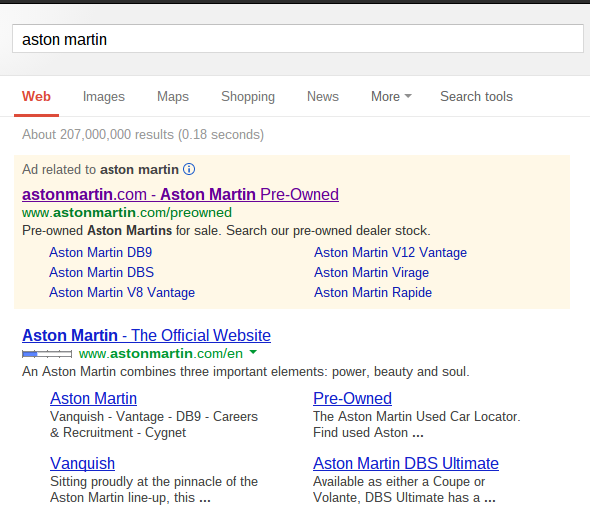Open the Vanquish sub-link
The height and width of the screenshot is (509, 590).
click(x=82, y=463)
